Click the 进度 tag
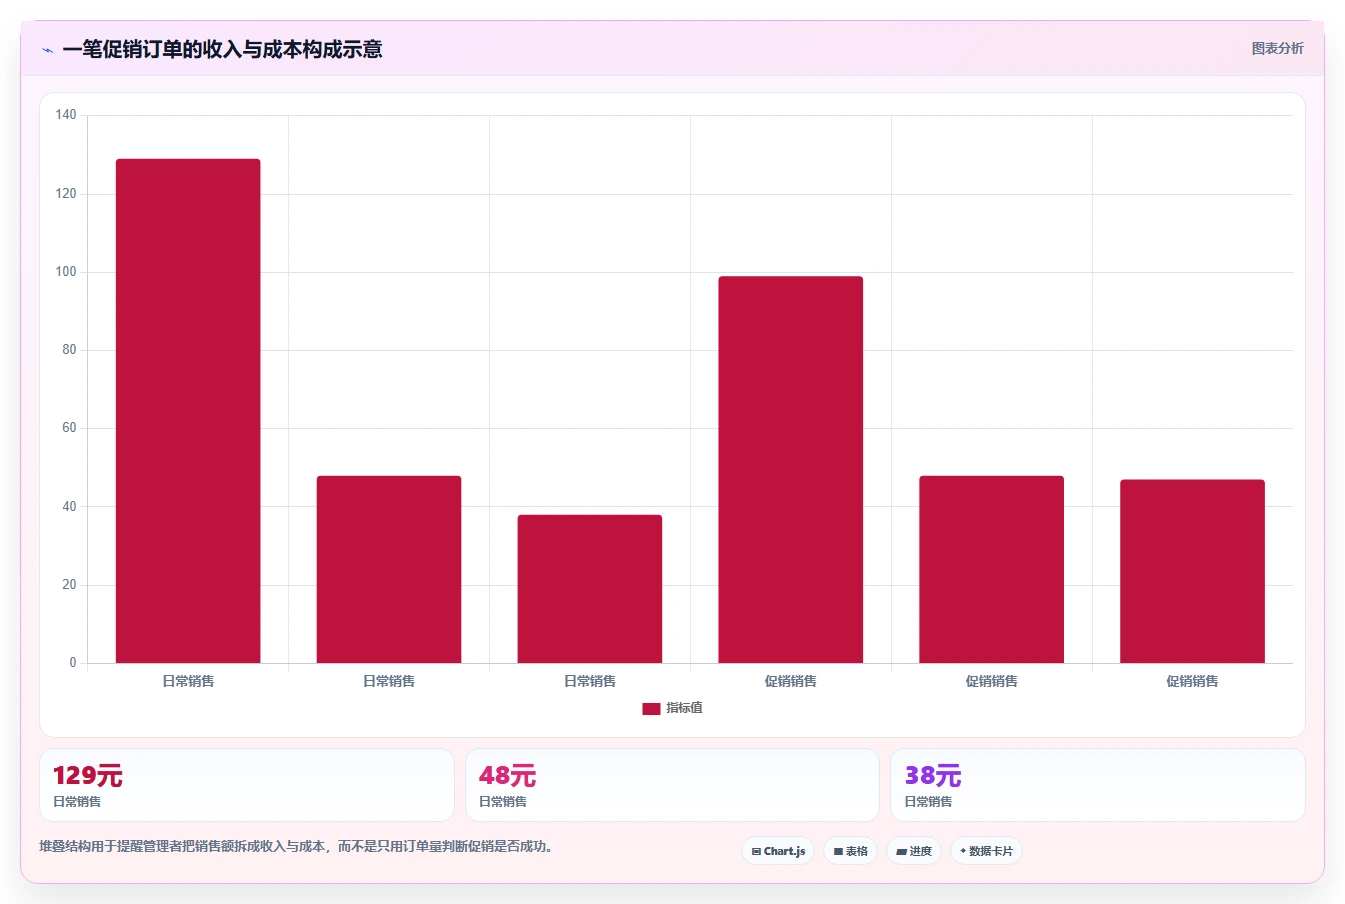The height and width of the screenshot is (904, 1345). click(x=914, y=851)
